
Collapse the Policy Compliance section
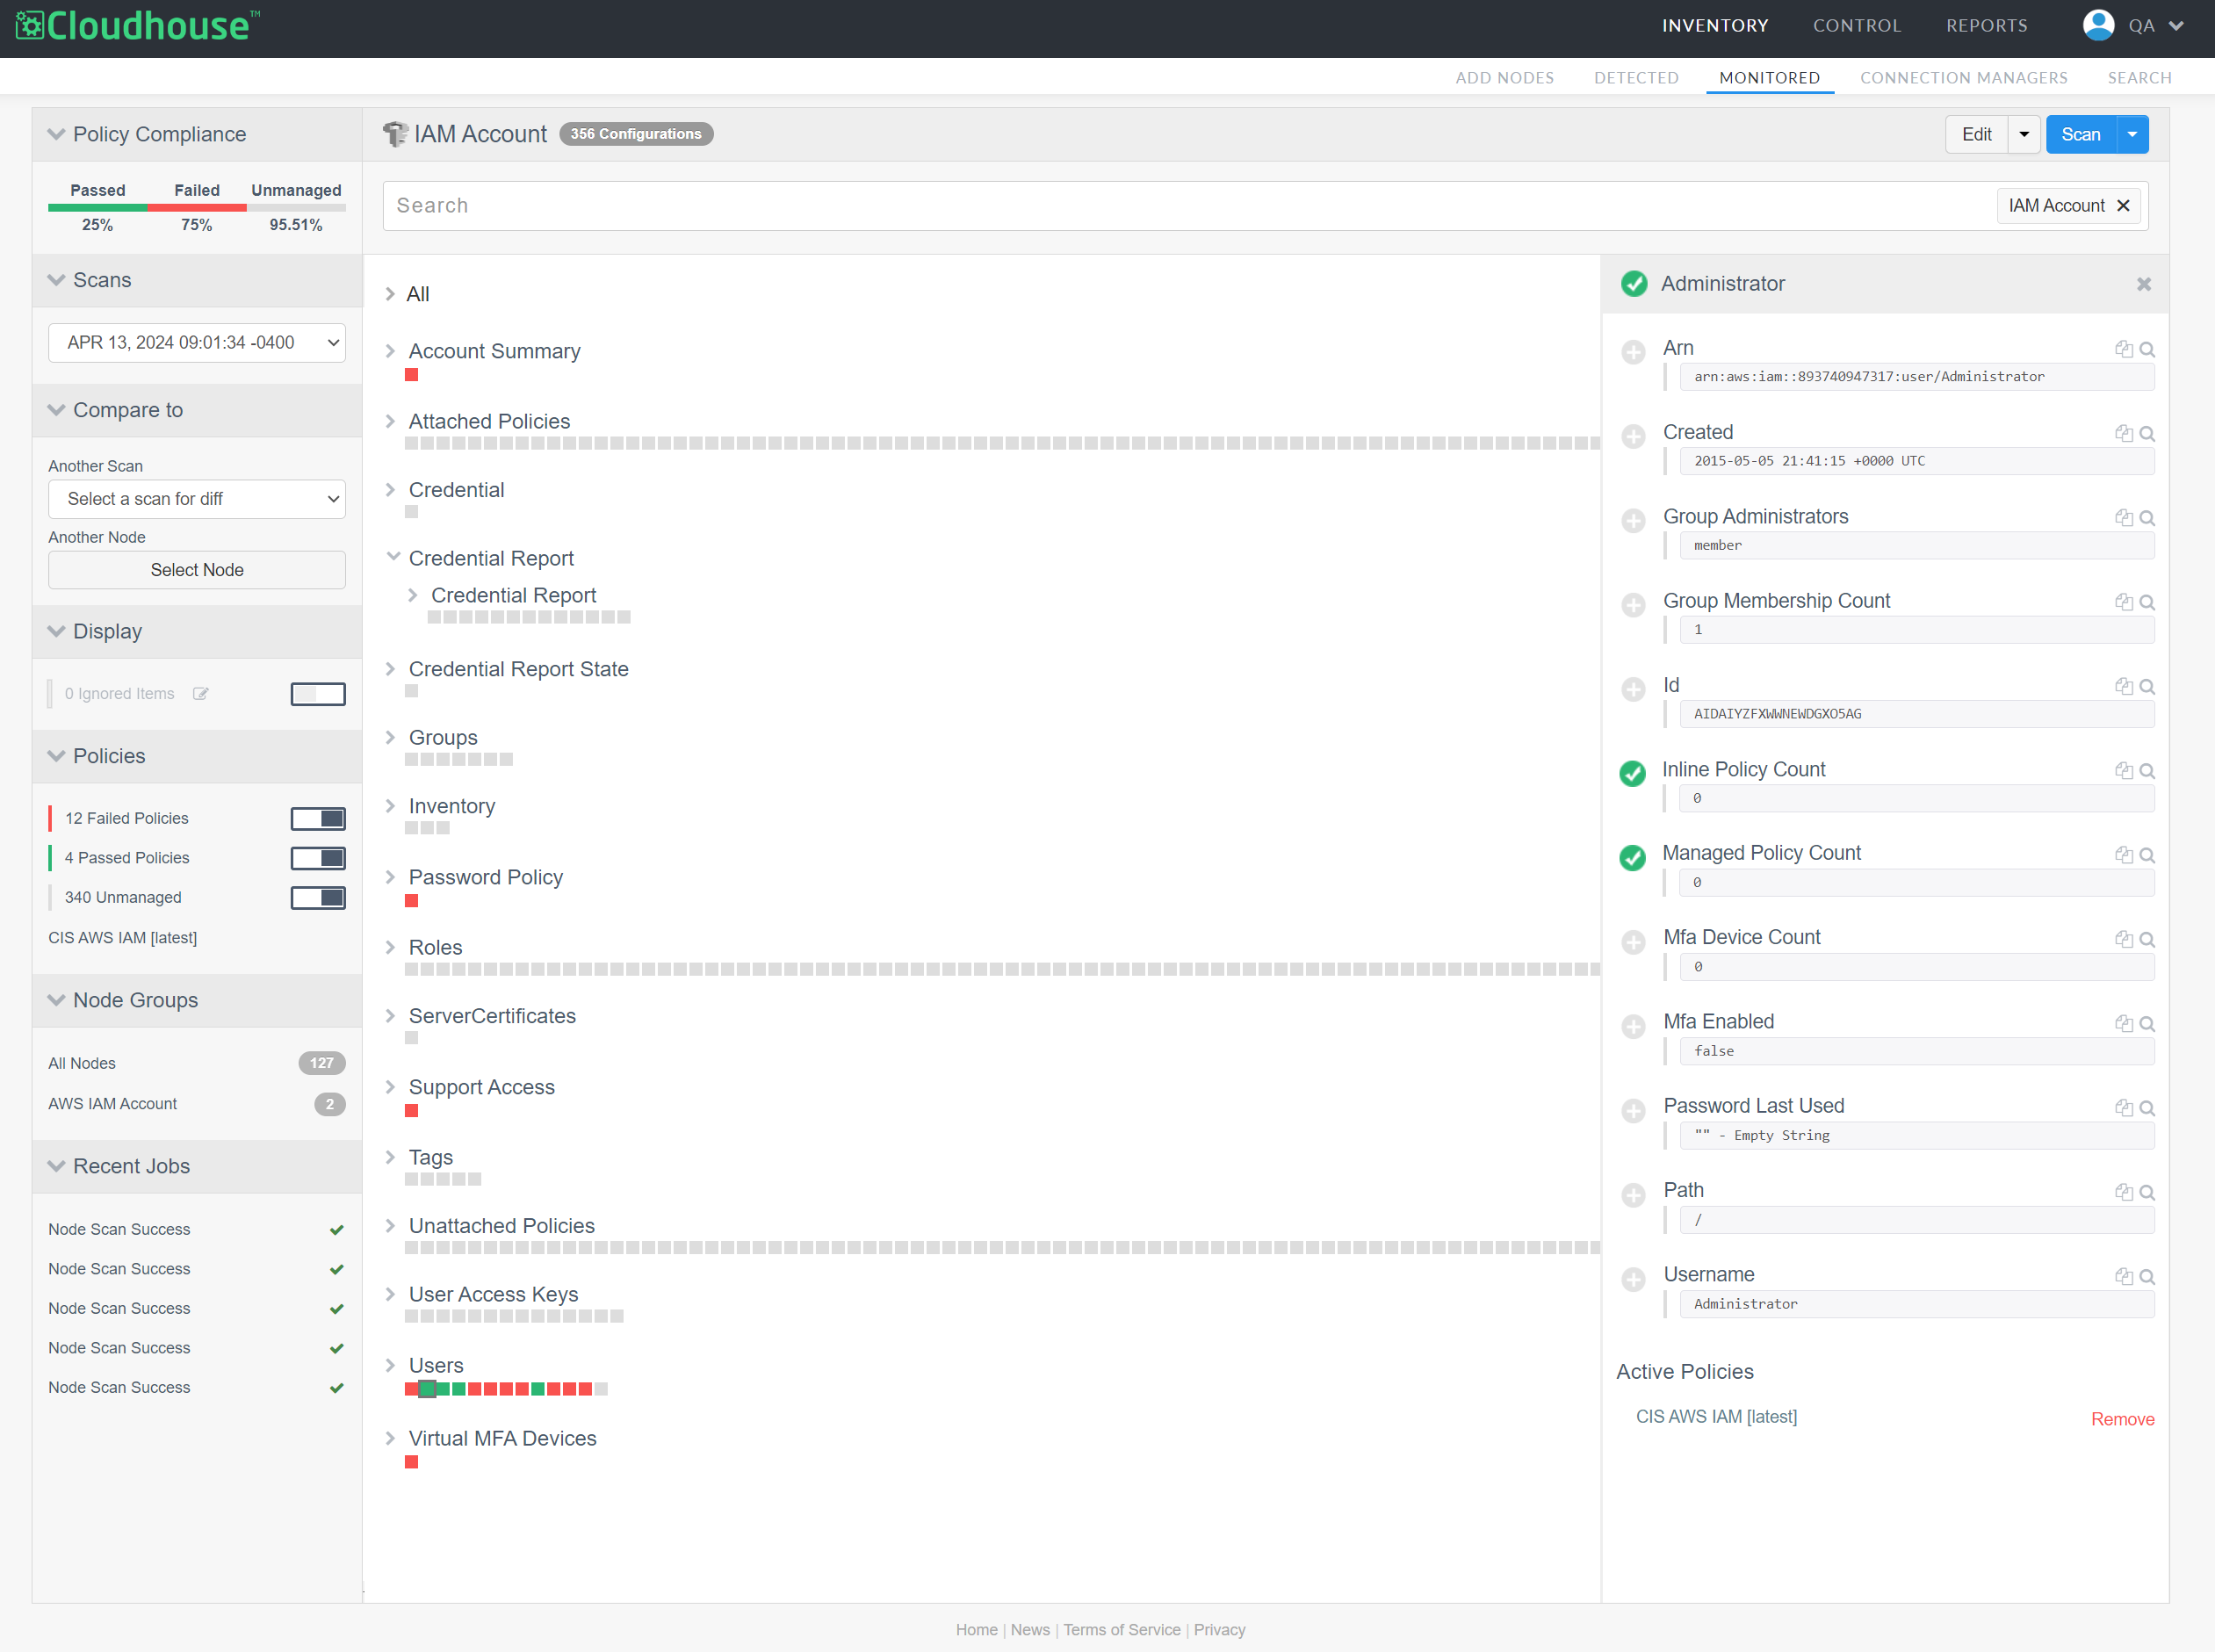[56, 134]
